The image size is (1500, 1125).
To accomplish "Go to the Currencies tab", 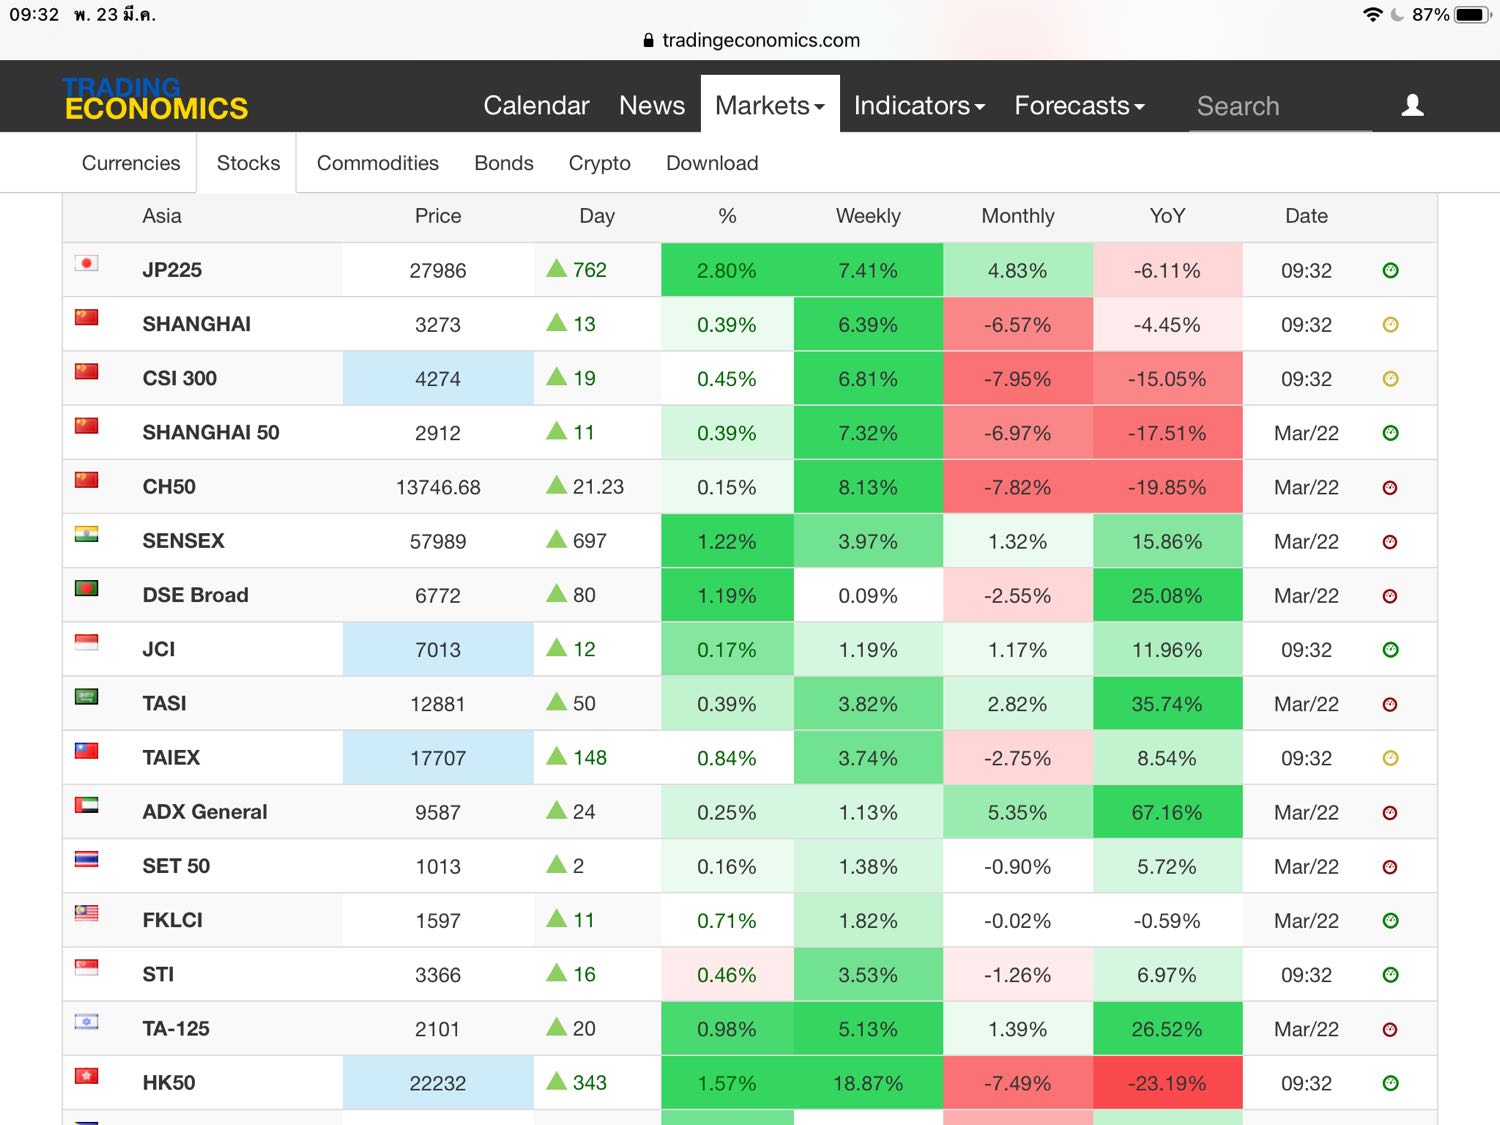I will pyautogui.click(x=131, y=163).
